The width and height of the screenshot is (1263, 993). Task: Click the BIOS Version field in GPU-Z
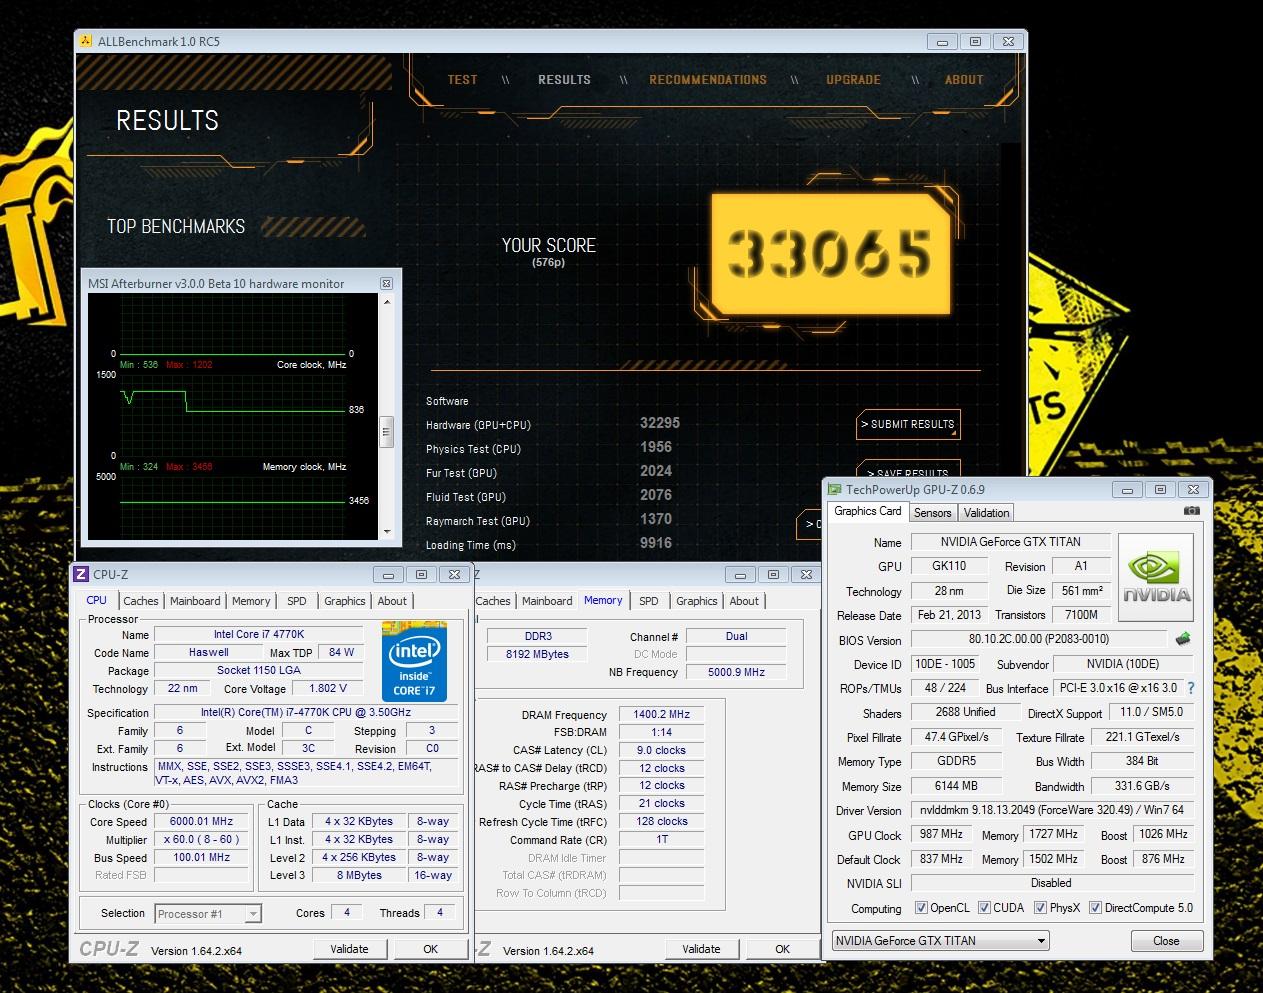pos(1039,639)
